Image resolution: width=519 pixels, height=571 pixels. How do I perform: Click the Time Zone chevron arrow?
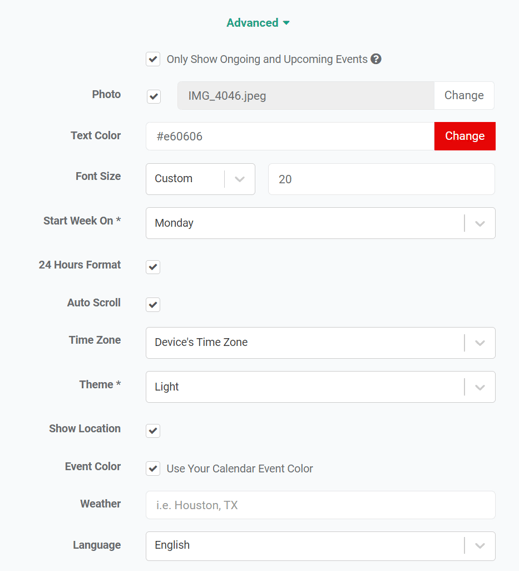pyautogui.click(x=480, y=343)
